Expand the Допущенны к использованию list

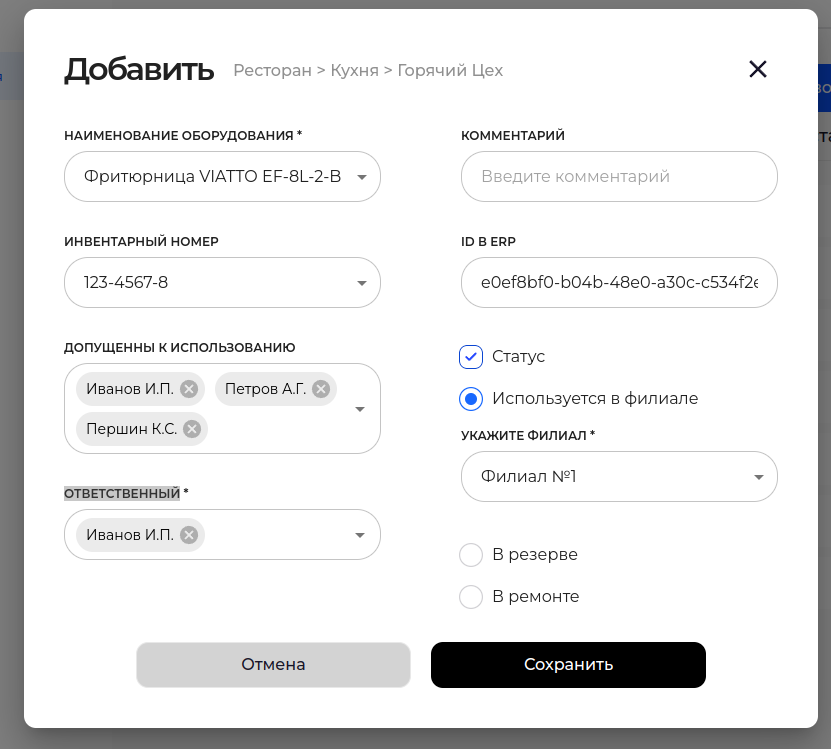(x=361, y=409)
